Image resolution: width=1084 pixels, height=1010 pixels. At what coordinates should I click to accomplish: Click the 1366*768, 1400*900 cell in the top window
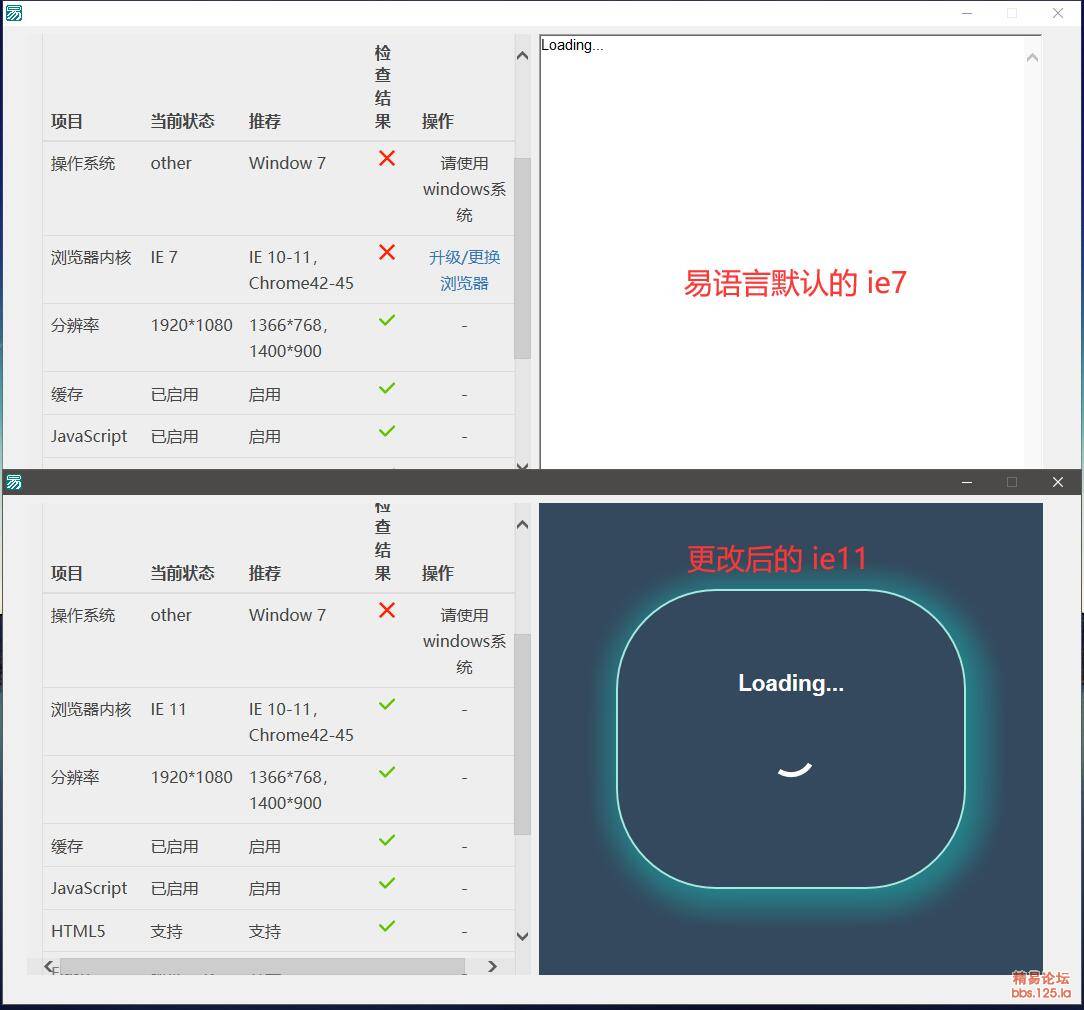pos(289,338)
